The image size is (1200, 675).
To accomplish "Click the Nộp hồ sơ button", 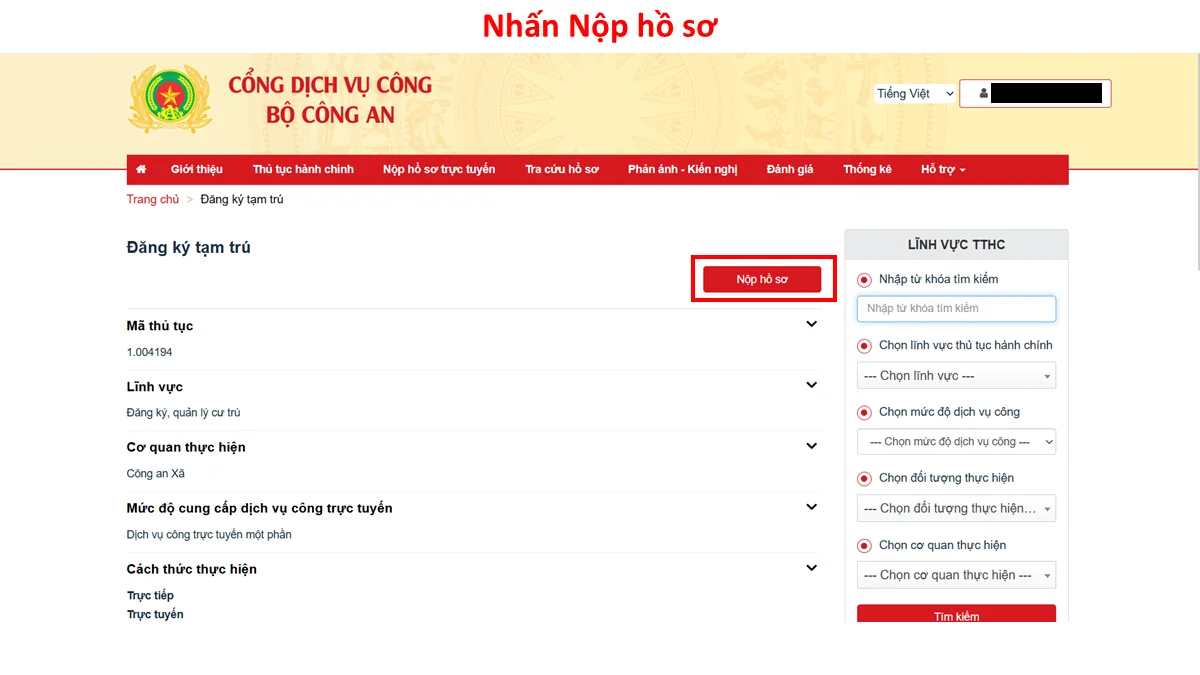I will click(x=762, y=279).
